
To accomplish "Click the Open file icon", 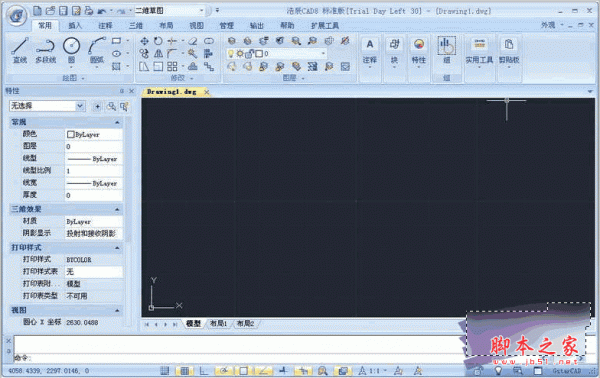I will 50,11.
